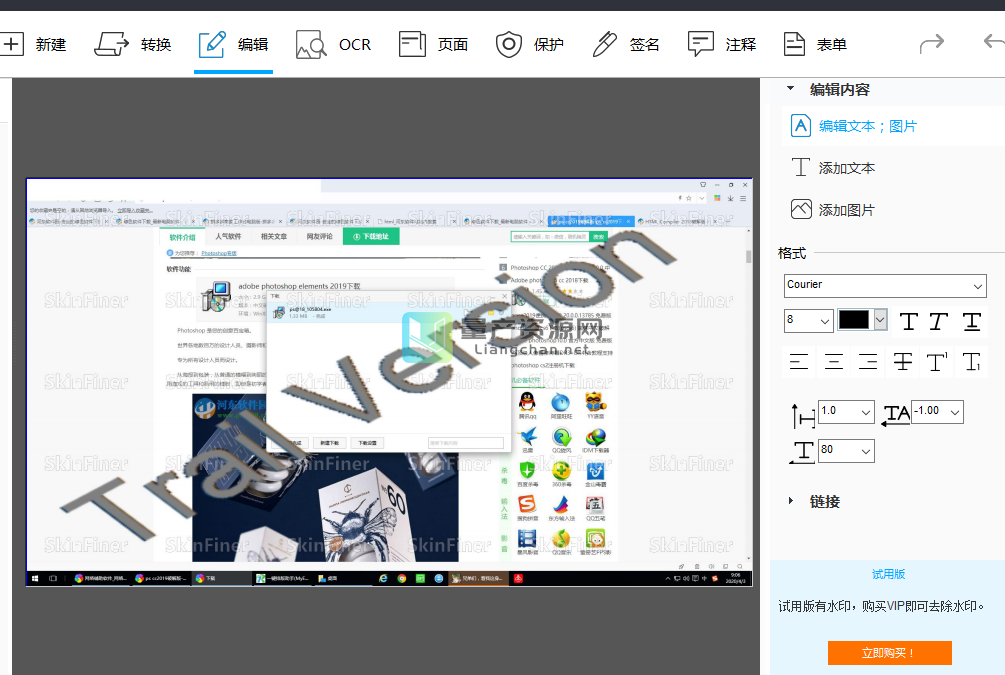Click the 格式 (Format) heading
1005x675 pixels.
coord(792,253)
